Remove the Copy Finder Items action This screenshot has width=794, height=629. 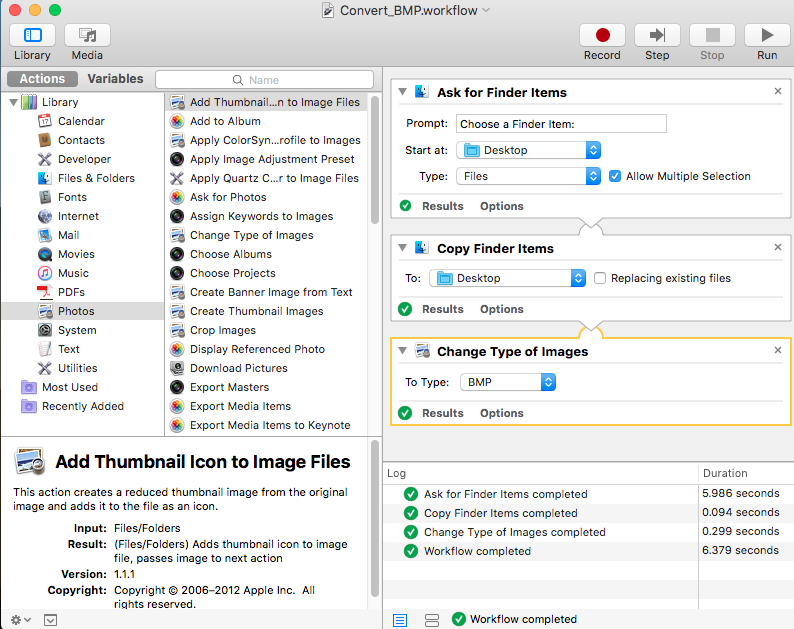pyautogui.click(x=778, y=247)
